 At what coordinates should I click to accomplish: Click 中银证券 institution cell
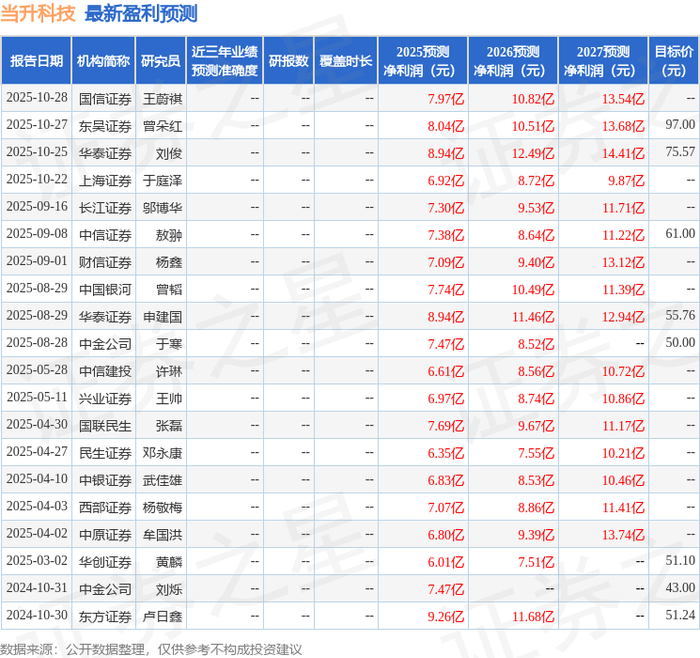105,480
